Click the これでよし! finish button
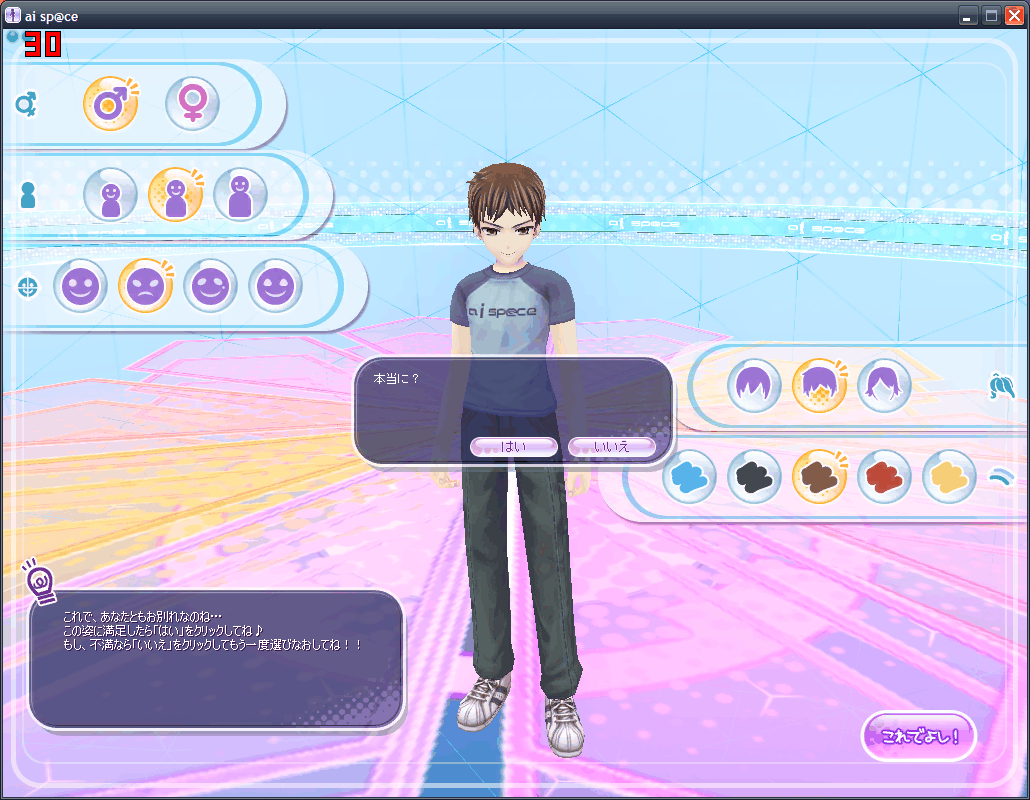 [919, 736]
